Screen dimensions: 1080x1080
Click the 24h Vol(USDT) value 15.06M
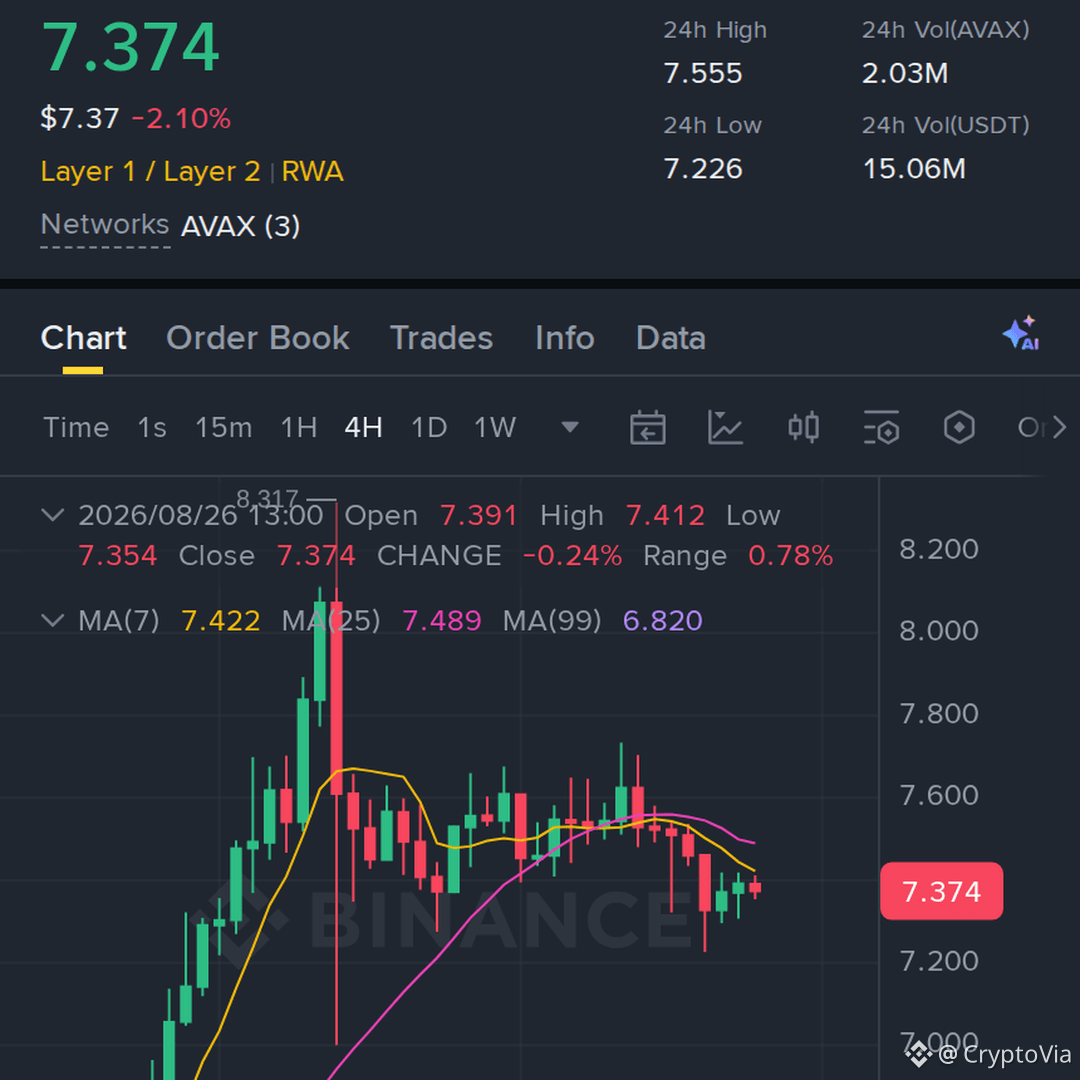[914, 169]
